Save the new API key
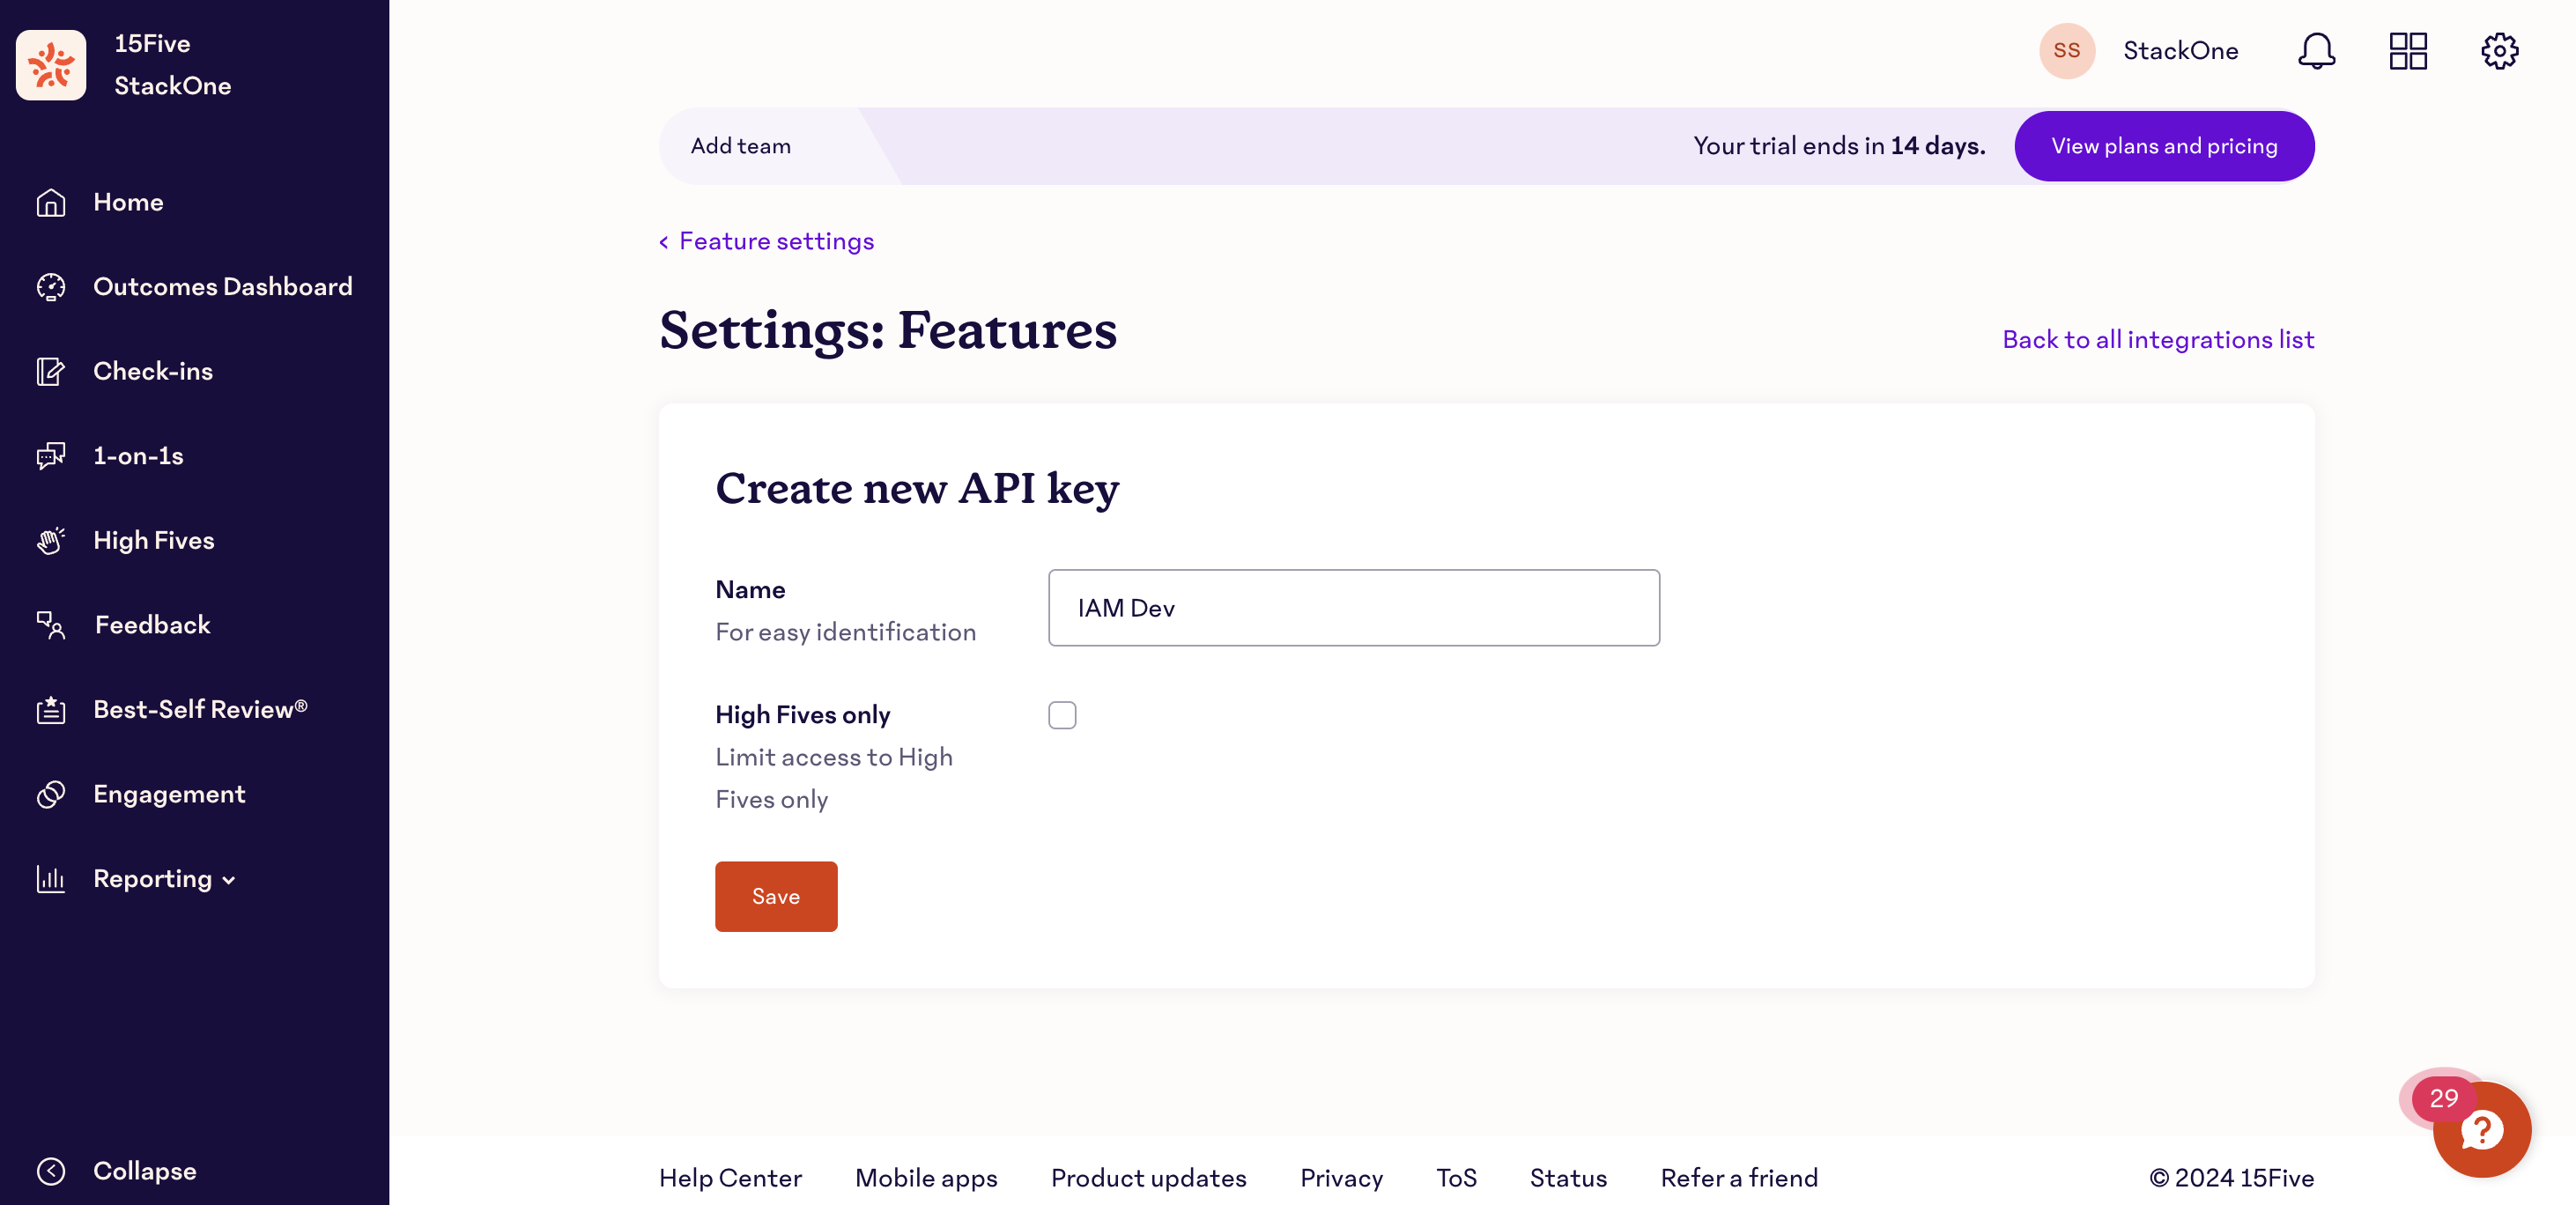Image resolution: width=2576 pixels, height=1205 pixels. [776, 896]
